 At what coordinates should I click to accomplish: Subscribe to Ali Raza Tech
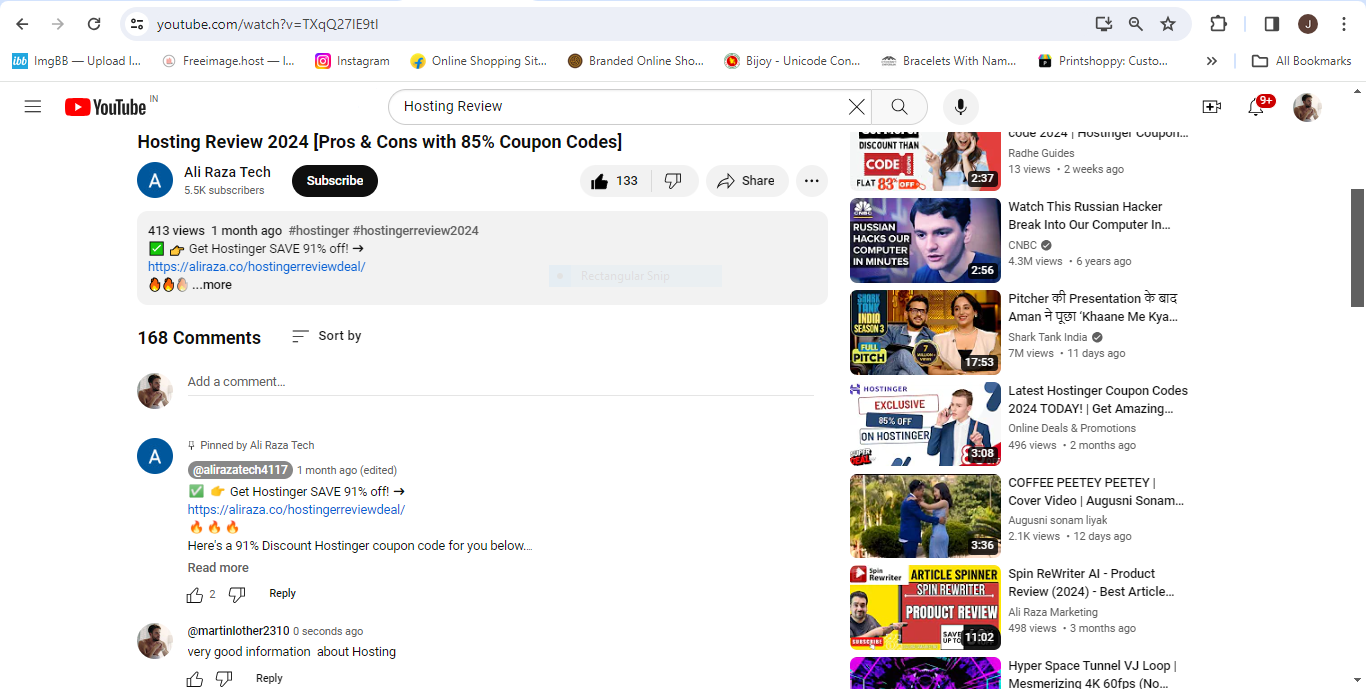point(335,181)
